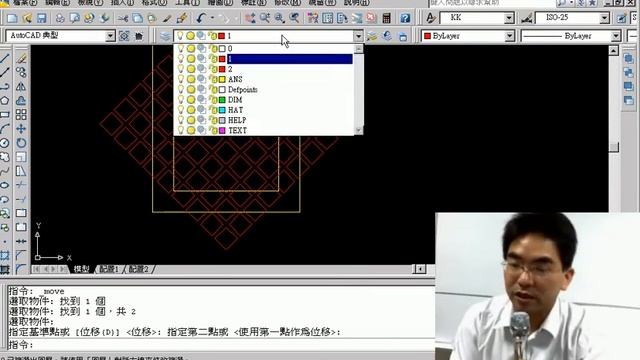Click the first-tab navigation arrow

pyautogui.click(x=36, y=269)
